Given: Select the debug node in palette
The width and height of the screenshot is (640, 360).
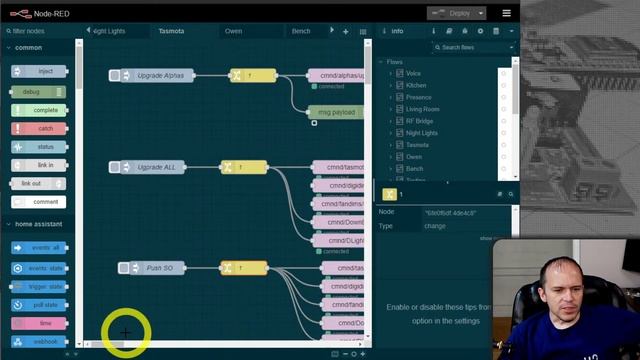Looking at the screenshot, I should (38, 92).
